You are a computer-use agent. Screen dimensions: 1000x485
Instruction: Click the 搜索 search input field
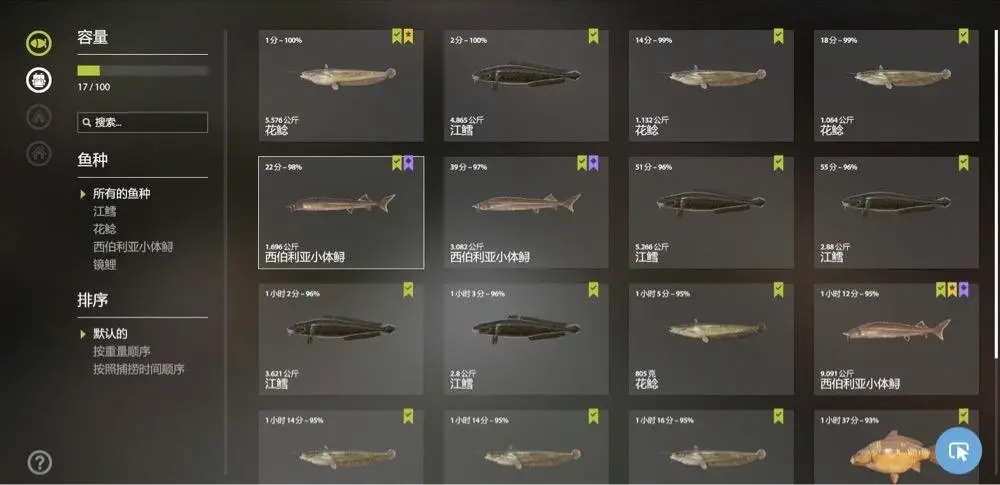[x=142, y=123]
